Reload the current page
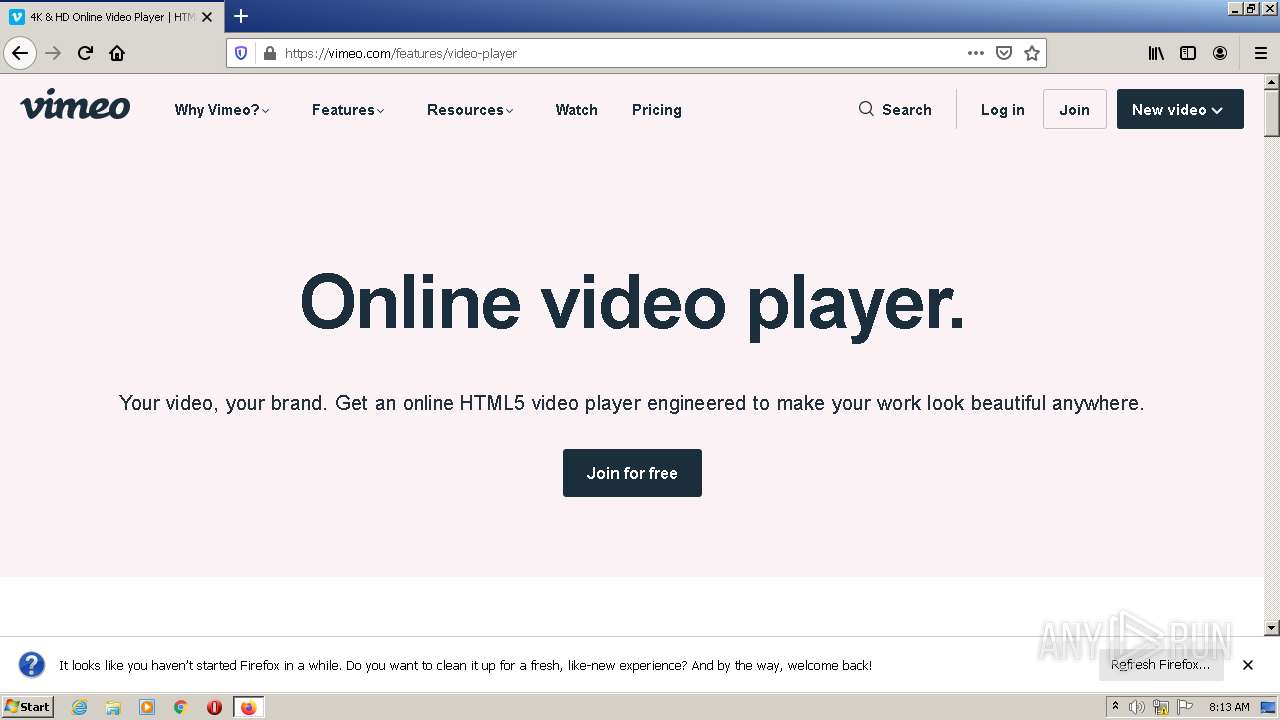1280x720 pixels. click(85, 53)
